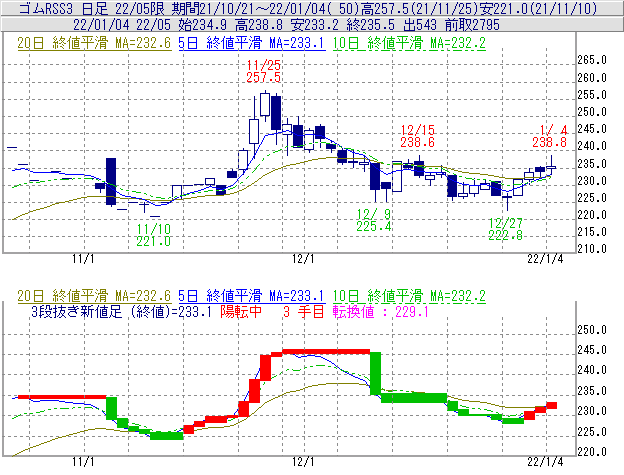The height and width of the screenshot is (475, 624).
Task: Click the 12/ 9 225.4 low label
Action: point(374,220)
